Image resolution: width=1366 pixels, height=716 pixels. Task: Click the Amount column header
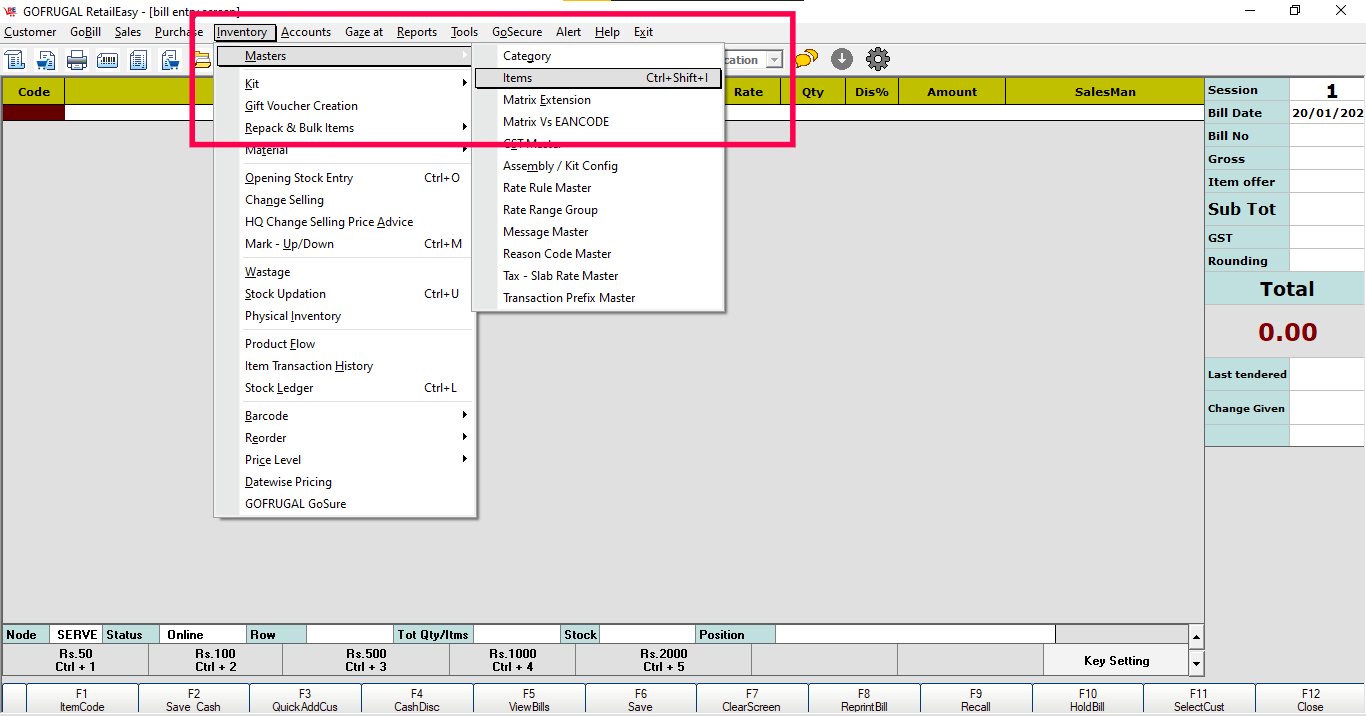point(952,92)
